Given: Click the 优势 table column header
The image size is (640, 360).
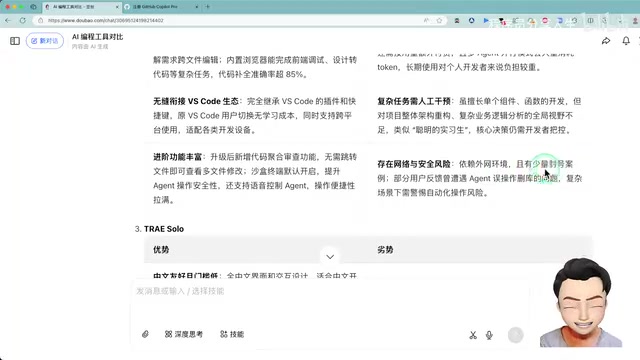Looking at the screenshot, I should tap(161, 250).
